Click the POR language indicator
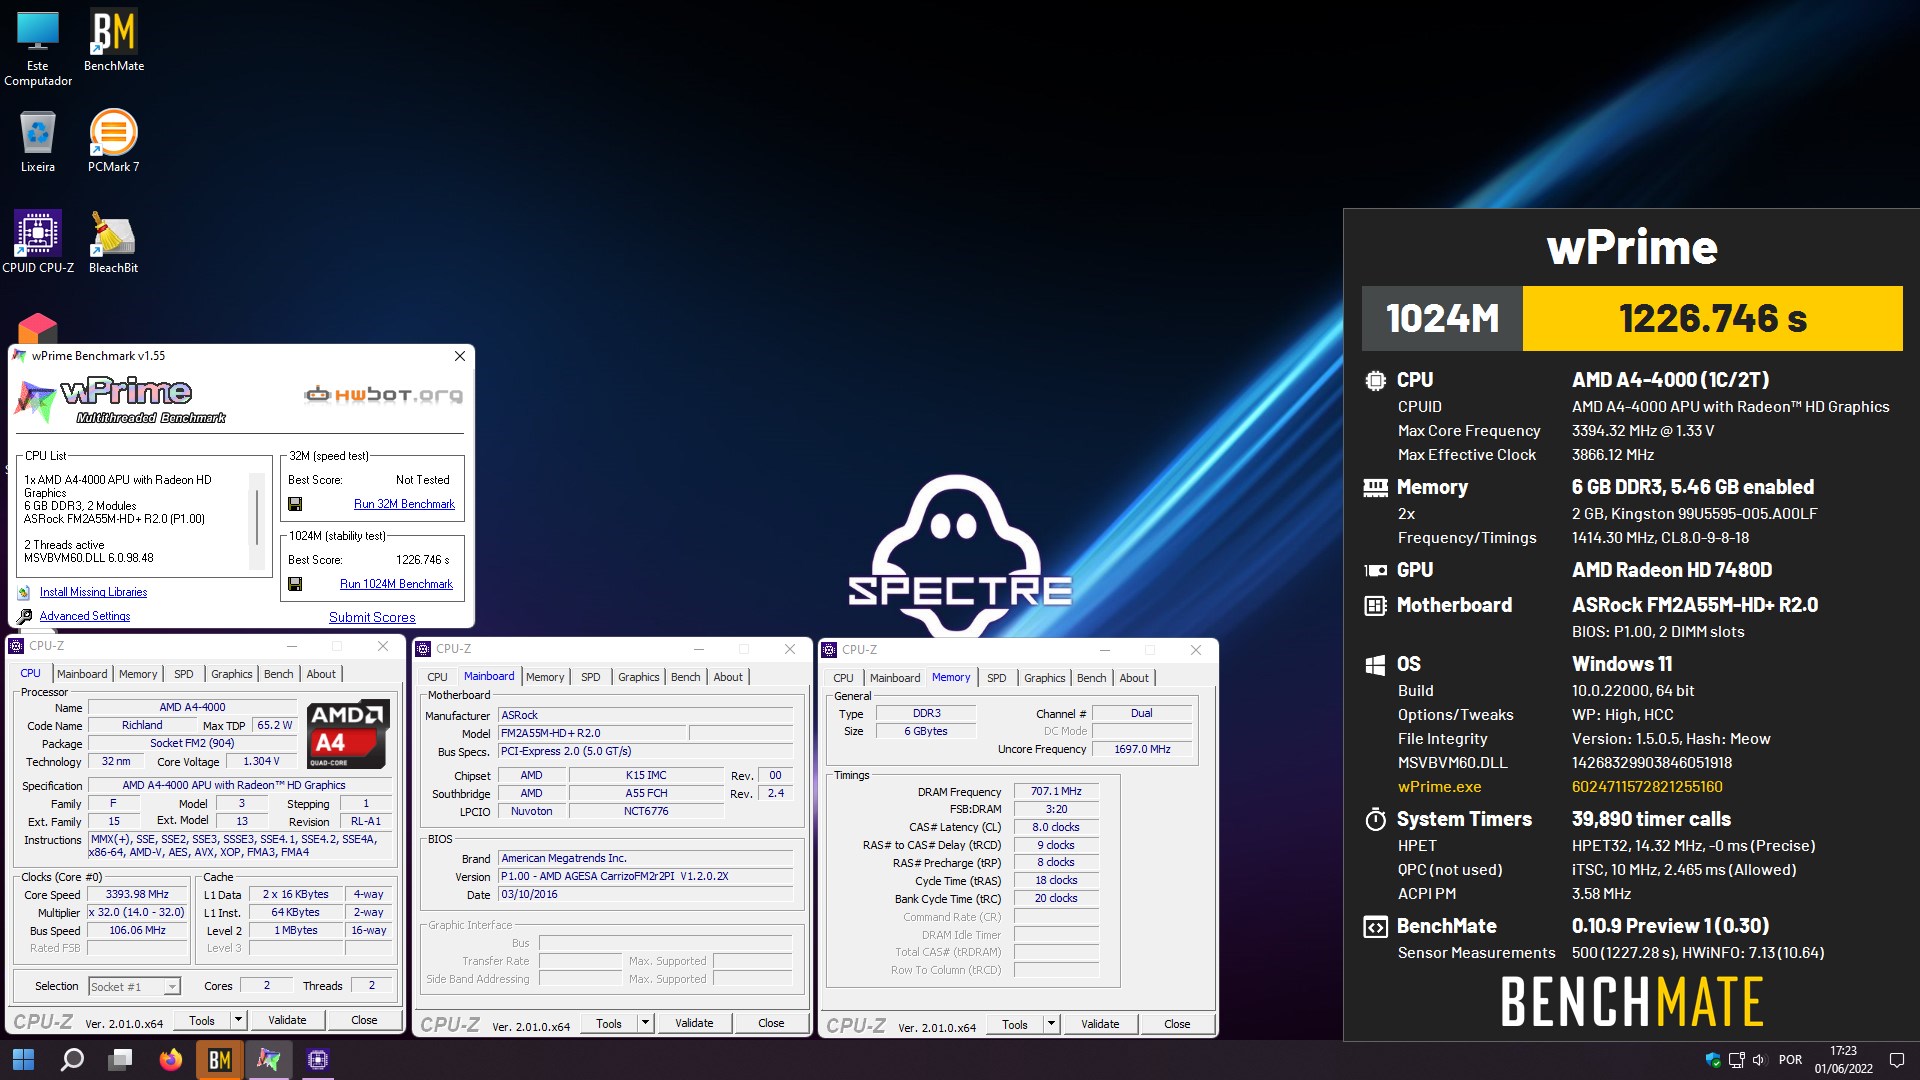1920x1080 pixels. 1791,1060
